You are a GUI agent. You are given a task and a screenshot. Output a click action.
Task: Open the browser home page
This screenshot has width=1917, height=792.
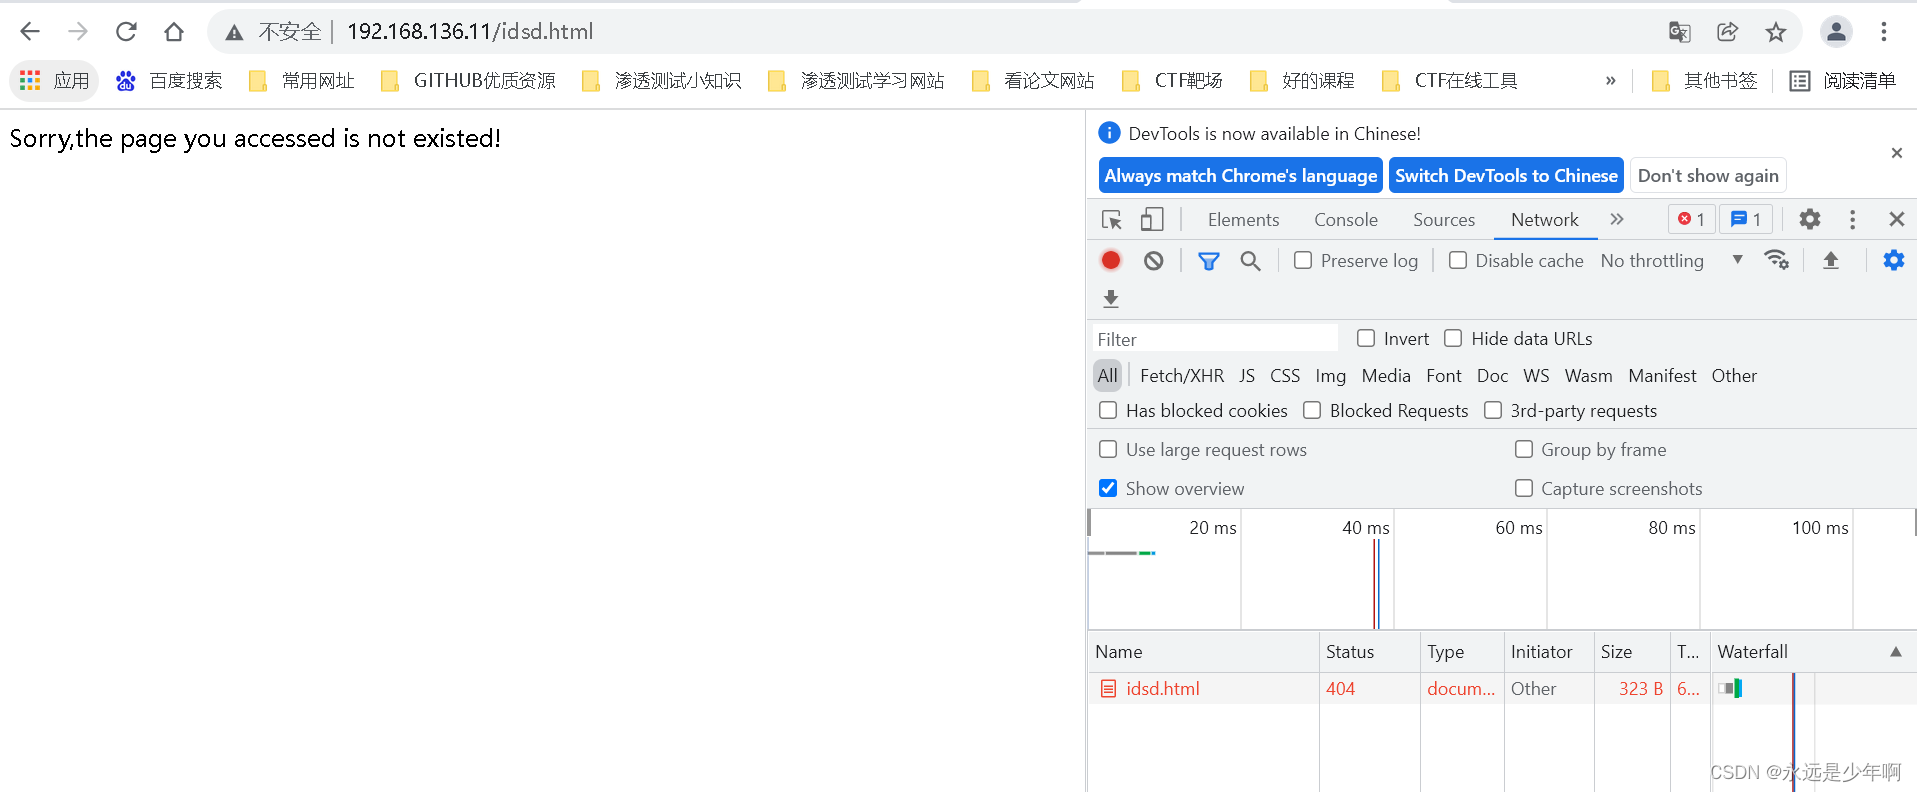tap(174, 32)
